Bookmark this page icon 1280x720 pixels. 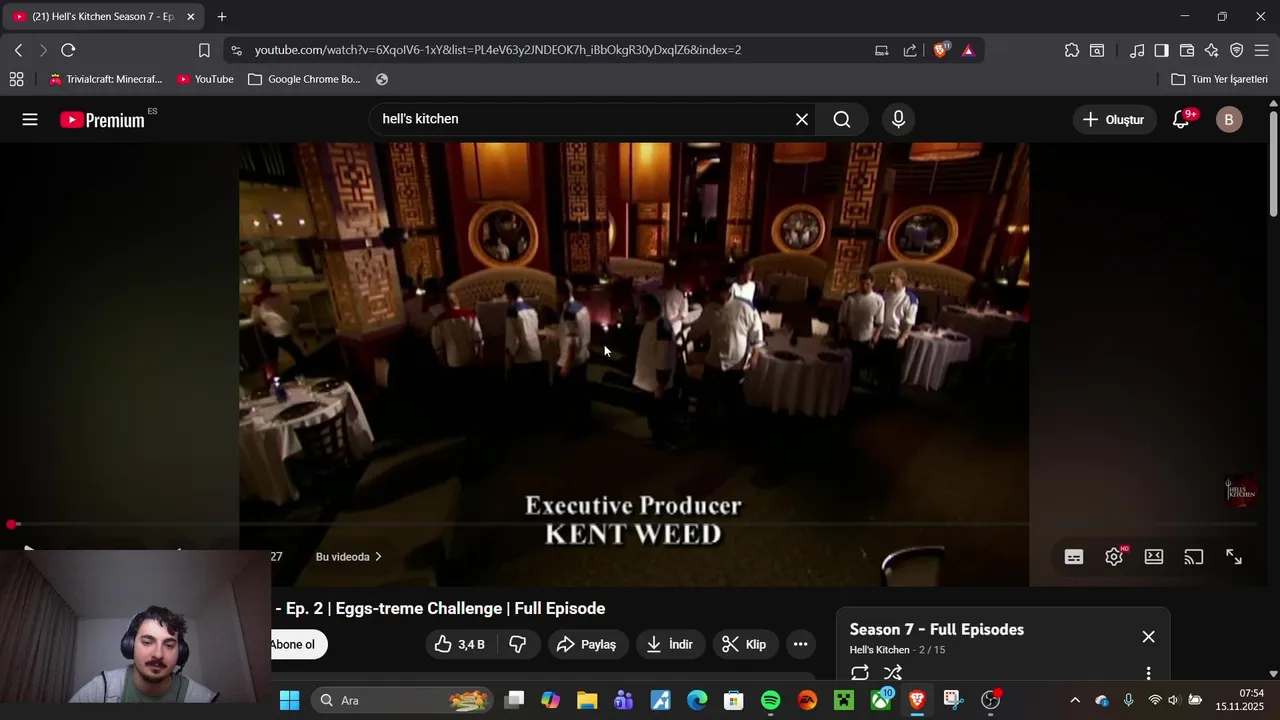click(204, 50)
